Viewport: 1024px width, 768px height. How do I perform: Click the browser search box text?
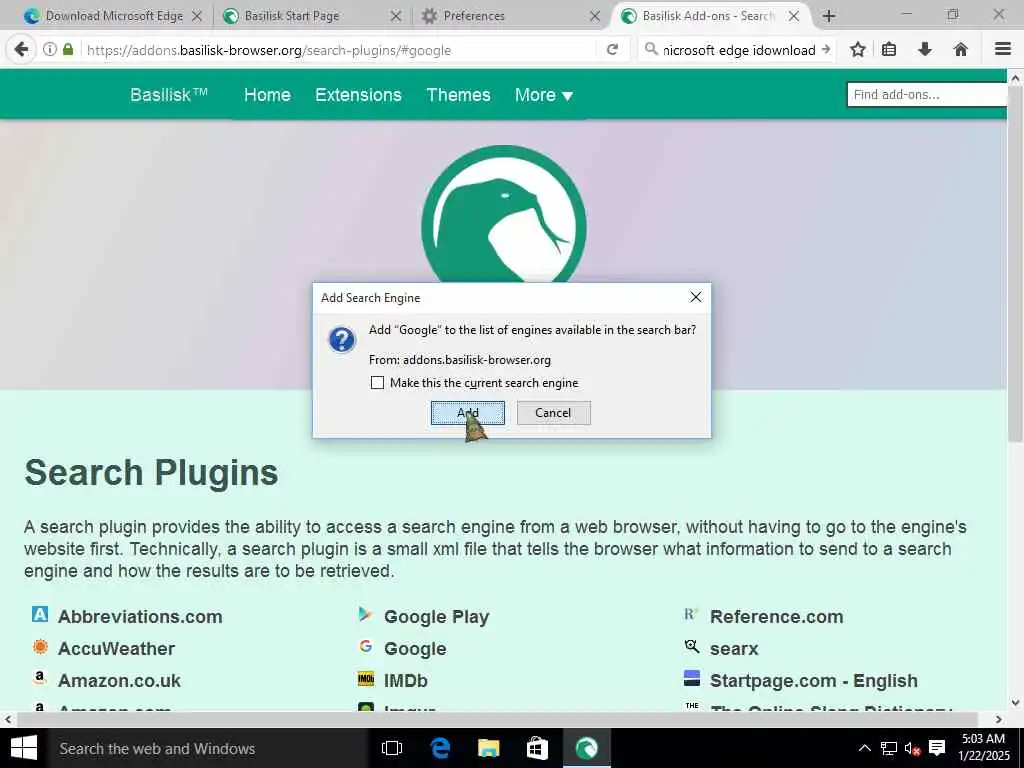(x=739, y=50)
